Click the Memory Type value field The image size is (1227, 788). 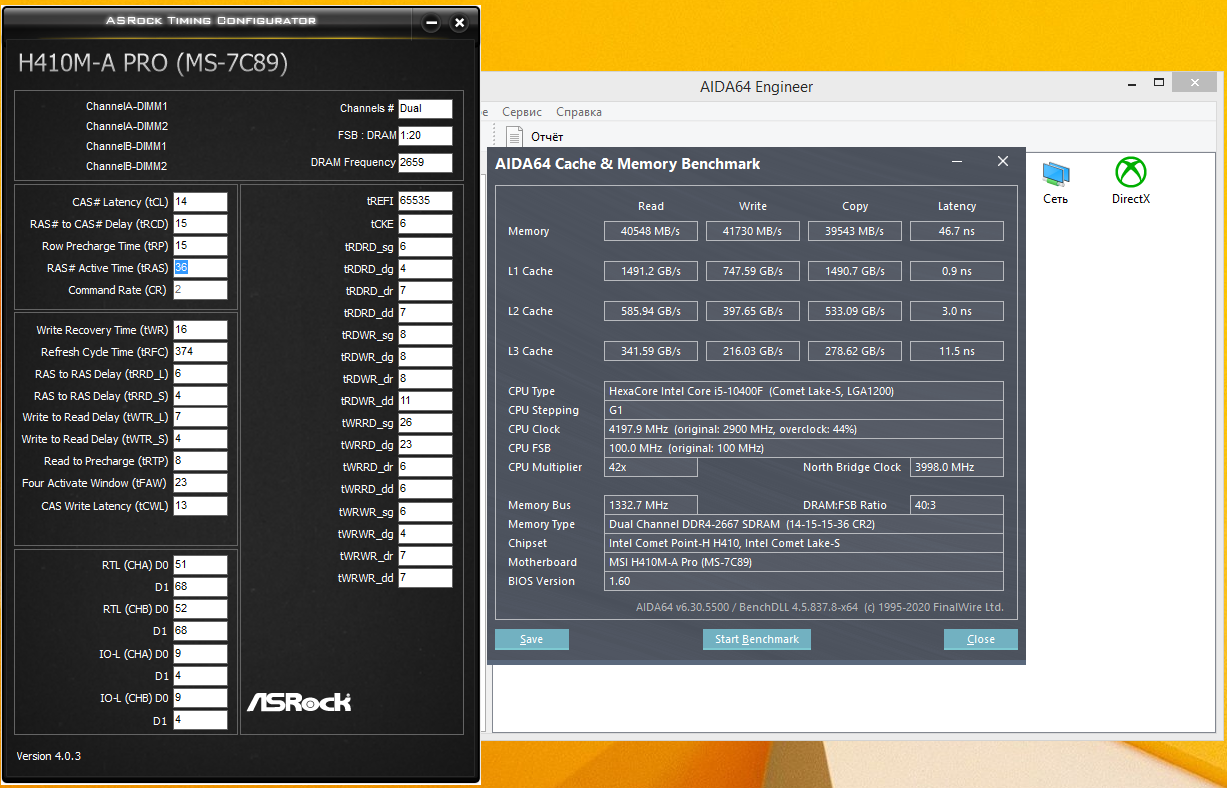pyautogui.click(x=804, y=524)
